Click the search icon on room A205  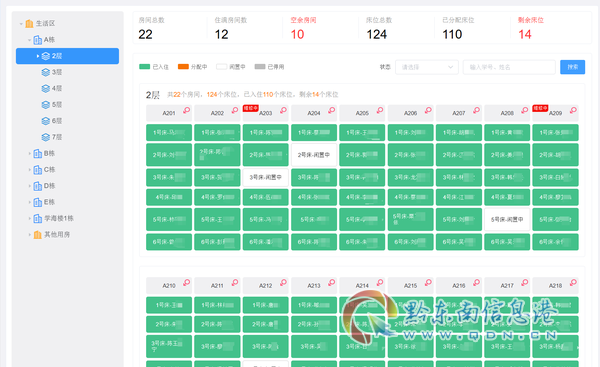(x=380, y=110)
